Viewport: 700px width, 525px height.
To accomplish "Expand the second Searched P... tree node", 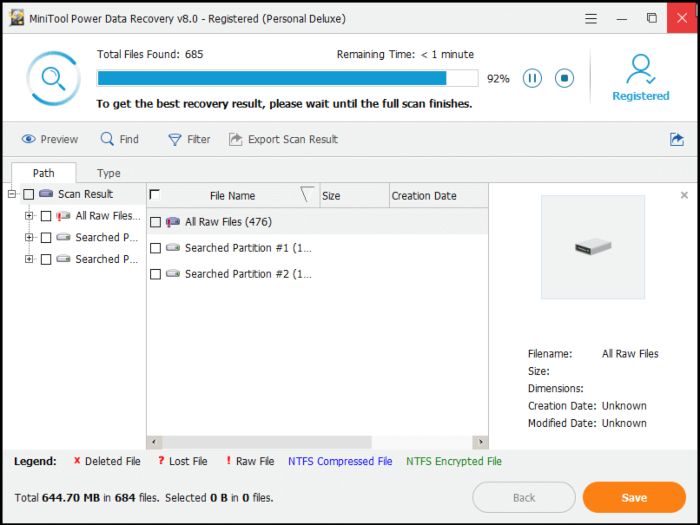I will 29,259.
